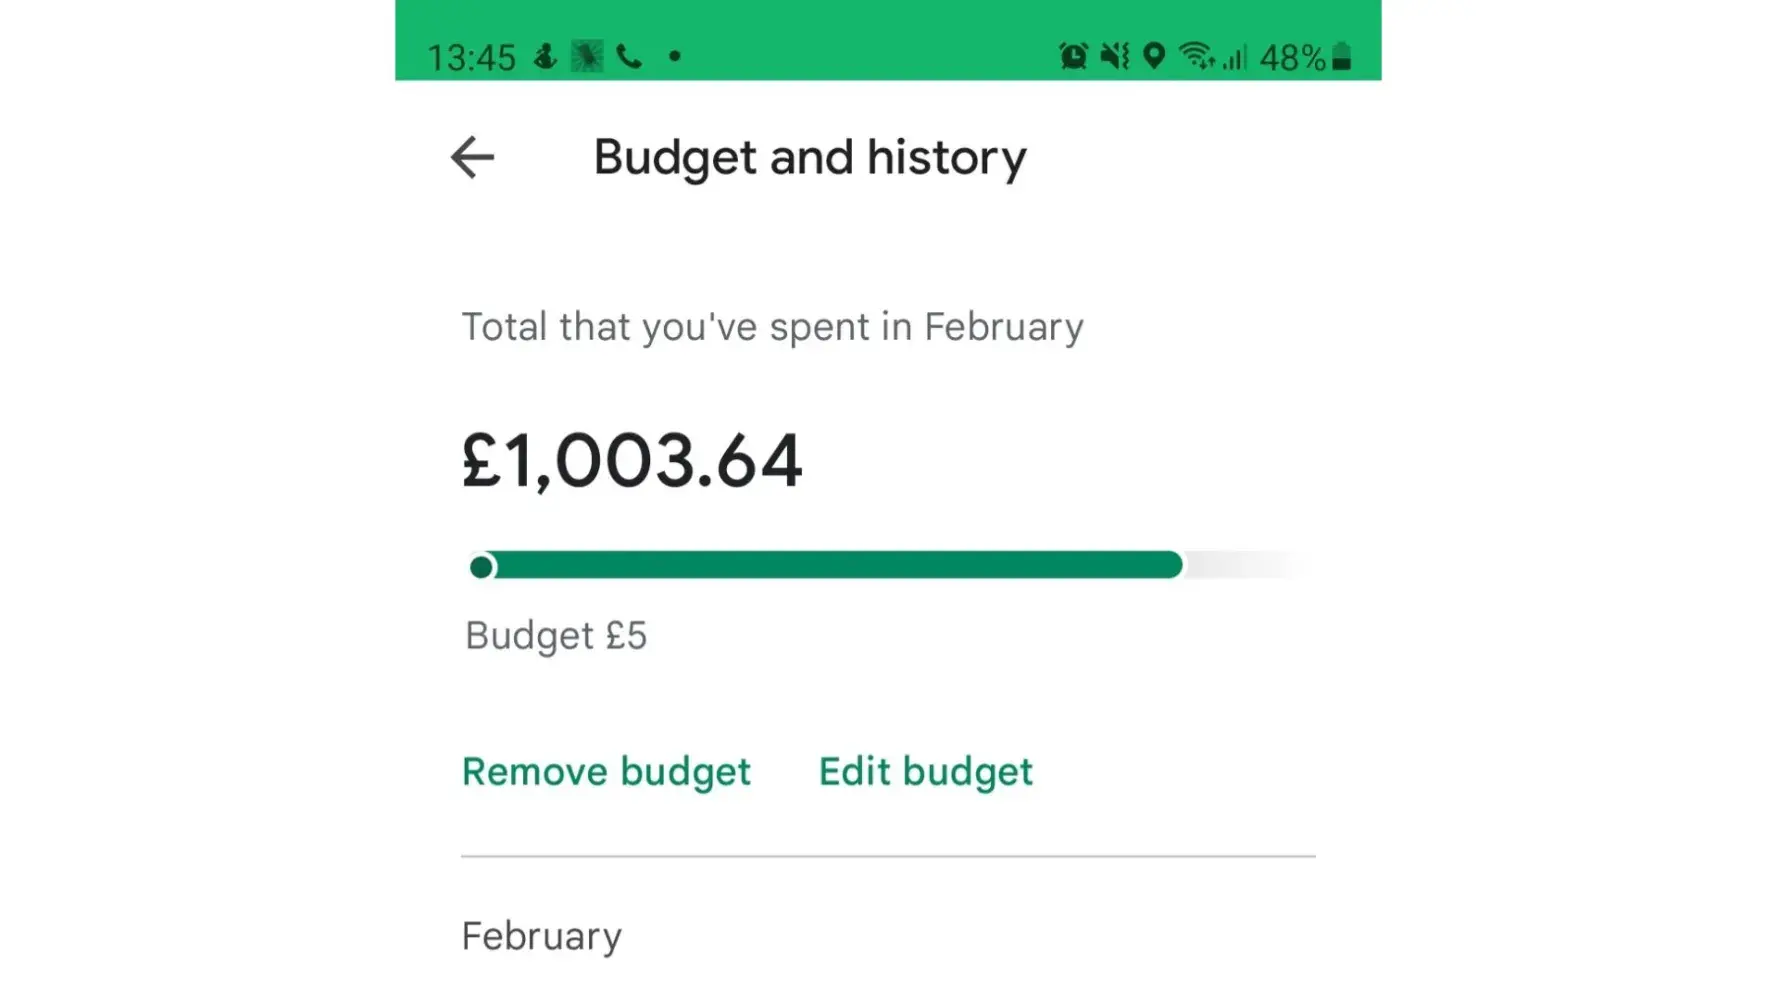Click the Budget £5 label
Screen dimensions: 1778x1000
[556, 636]
